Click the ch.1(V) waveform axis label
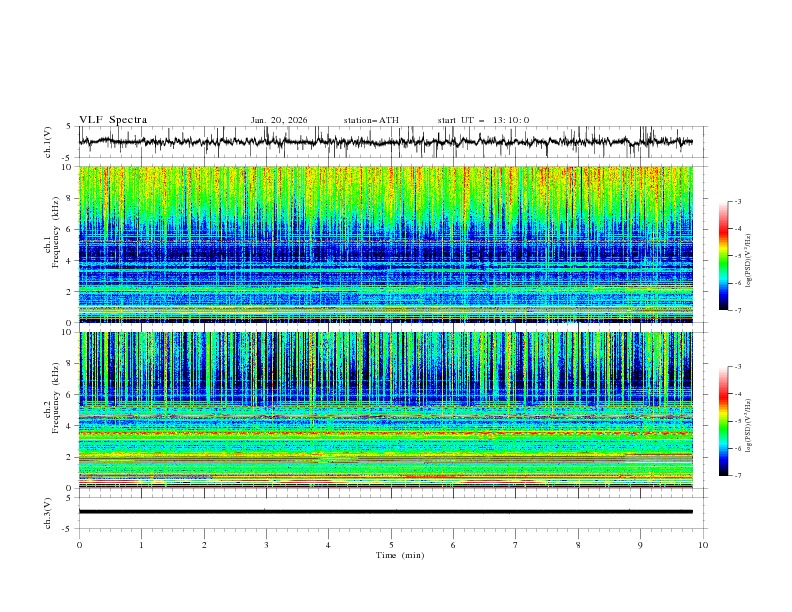The height and width of the screenshot is (612, 792). (x=49, y=142)
